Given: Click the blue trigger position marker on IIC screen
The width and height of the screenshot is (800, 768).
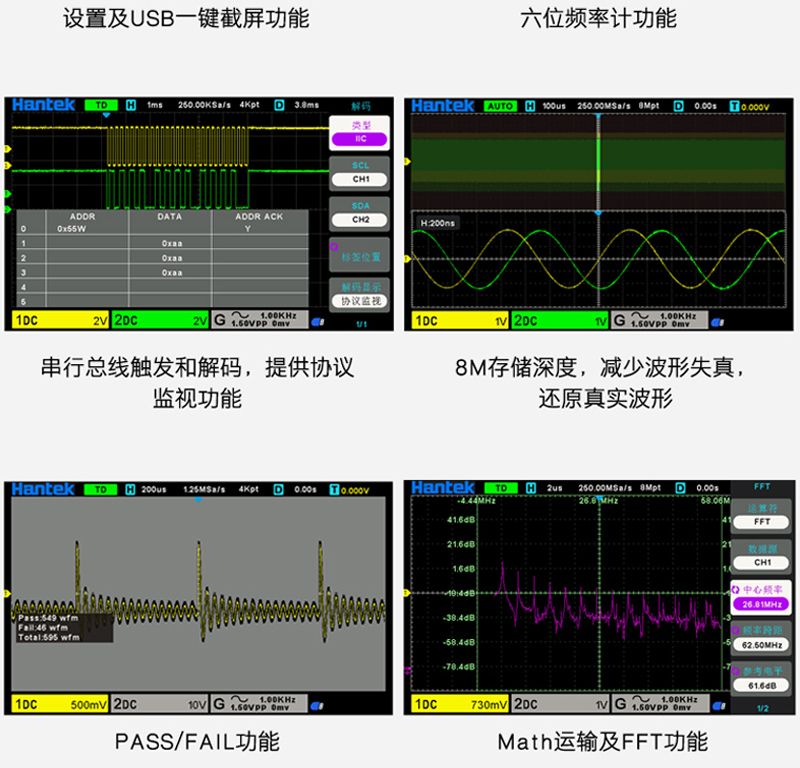Looking at the screenshot, I should point(106,115).
